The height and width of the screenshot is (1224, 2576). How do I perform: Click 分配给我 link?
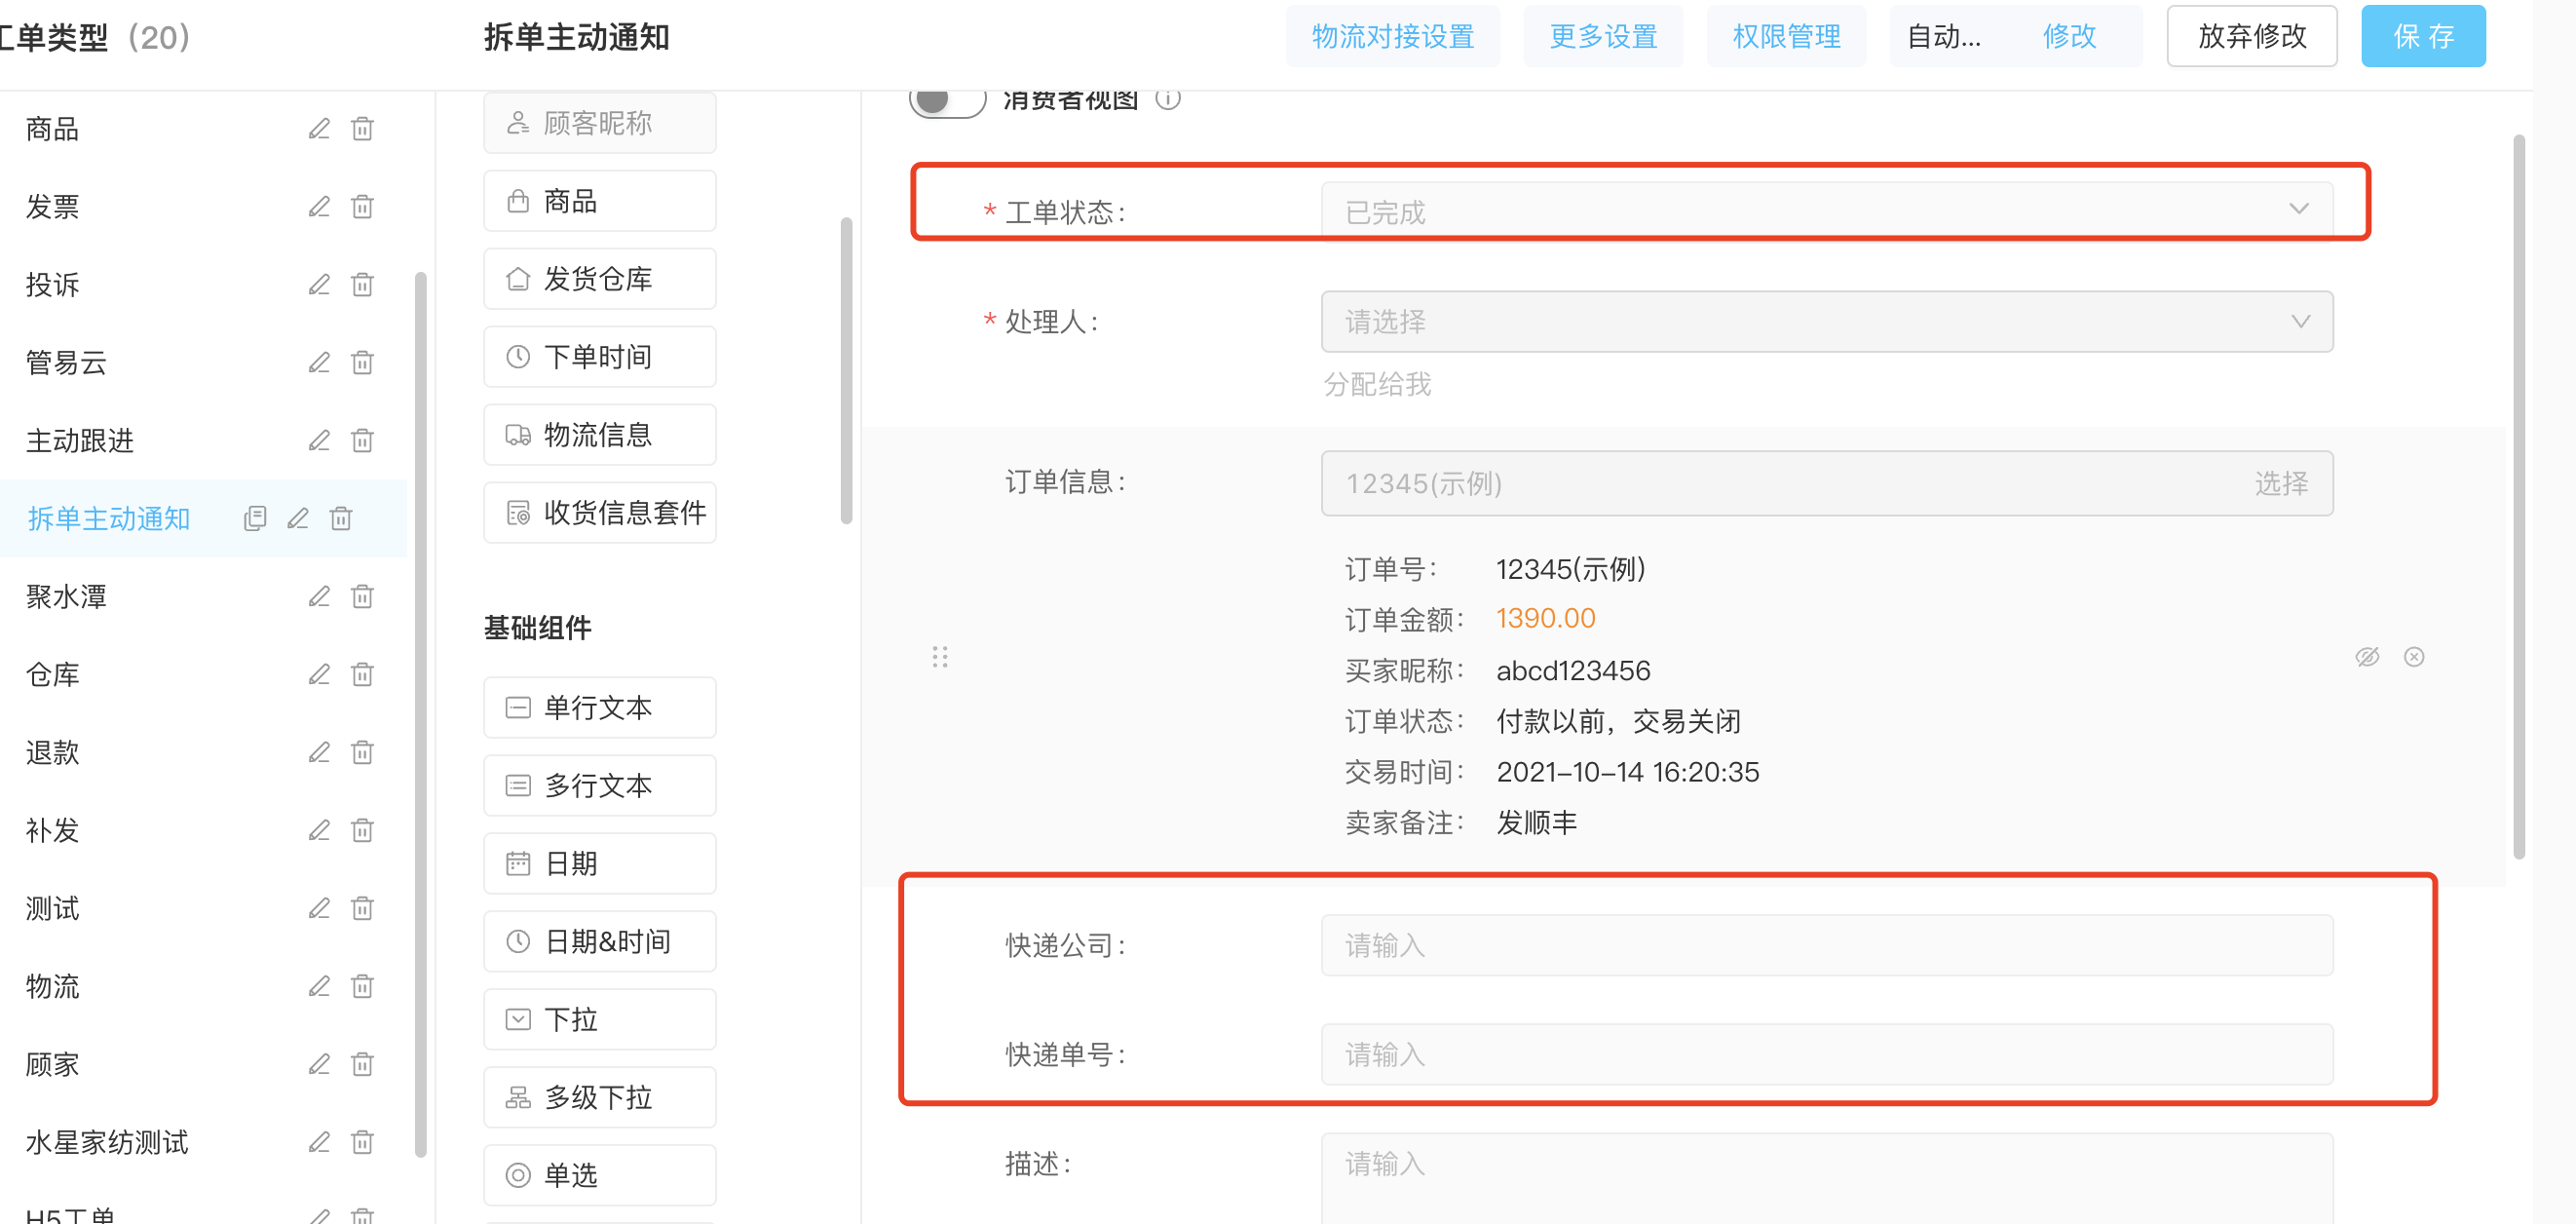(1377, 385)
